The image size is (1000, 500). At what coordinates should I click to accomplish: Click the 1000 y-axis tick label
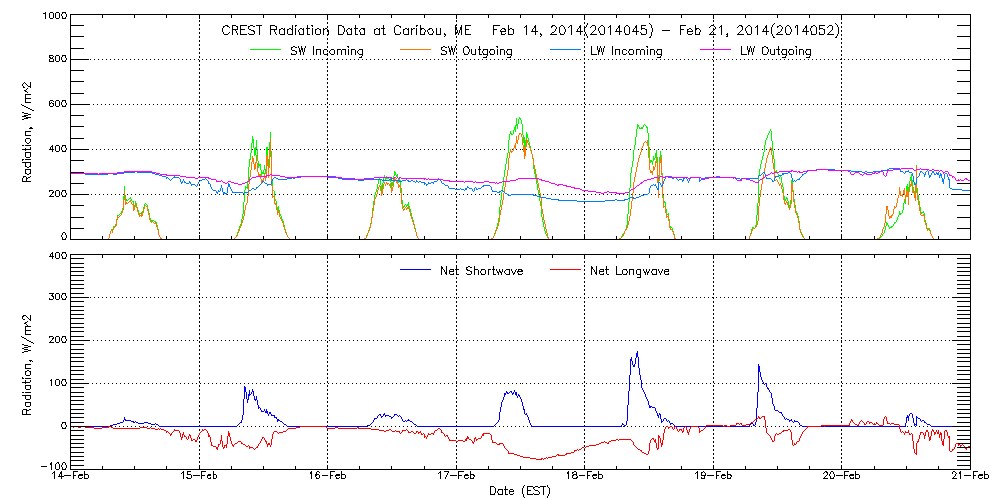tap(54, 18)
